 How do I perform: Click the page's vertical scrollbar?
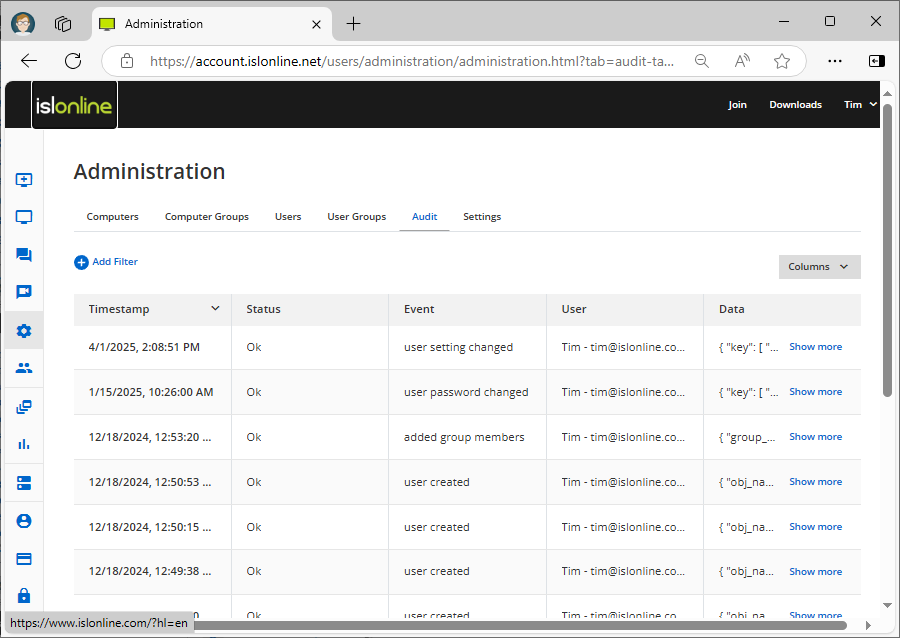(x=887, y=250)
